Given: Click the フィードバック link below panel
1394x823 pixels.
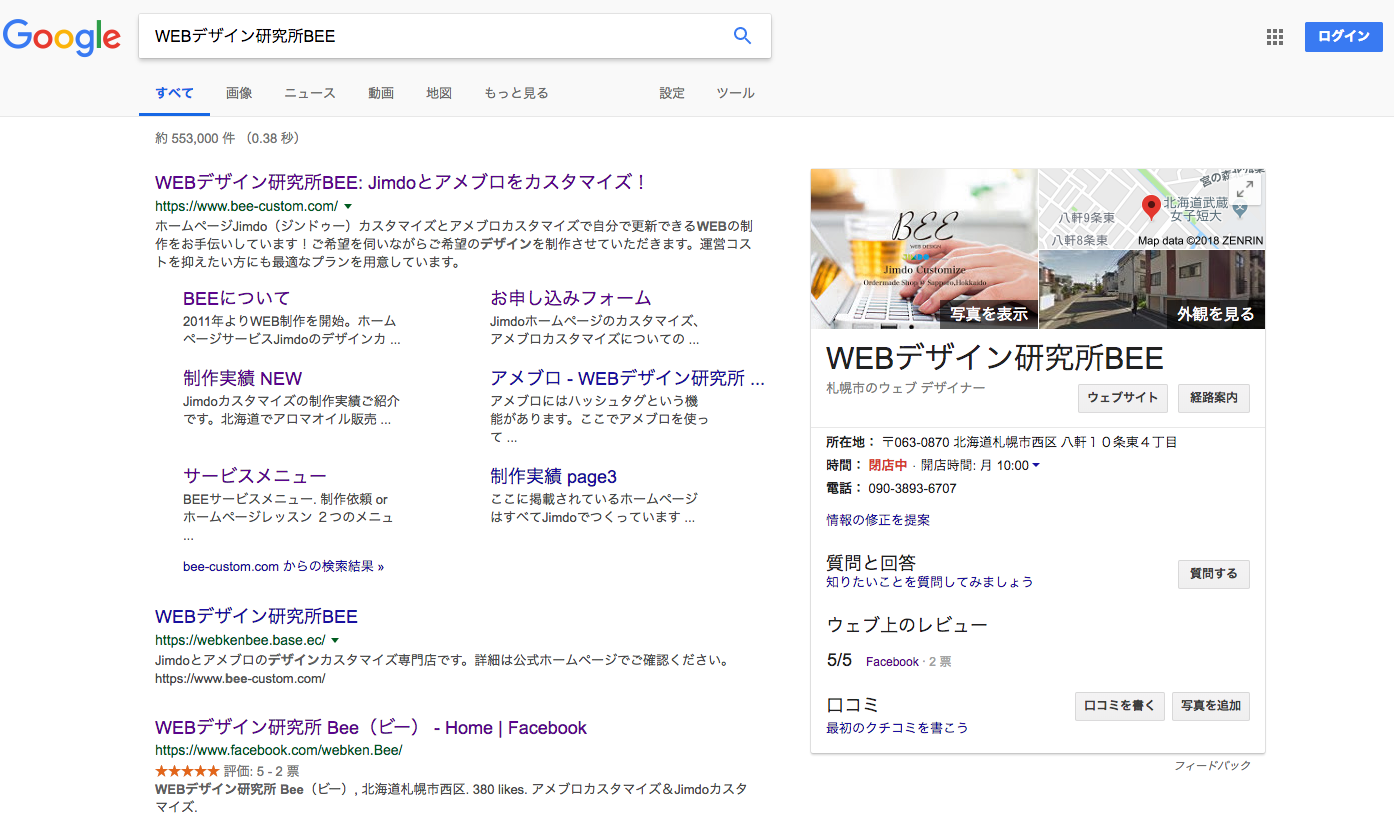Looking at the screenshot, I should point(1212,766).
